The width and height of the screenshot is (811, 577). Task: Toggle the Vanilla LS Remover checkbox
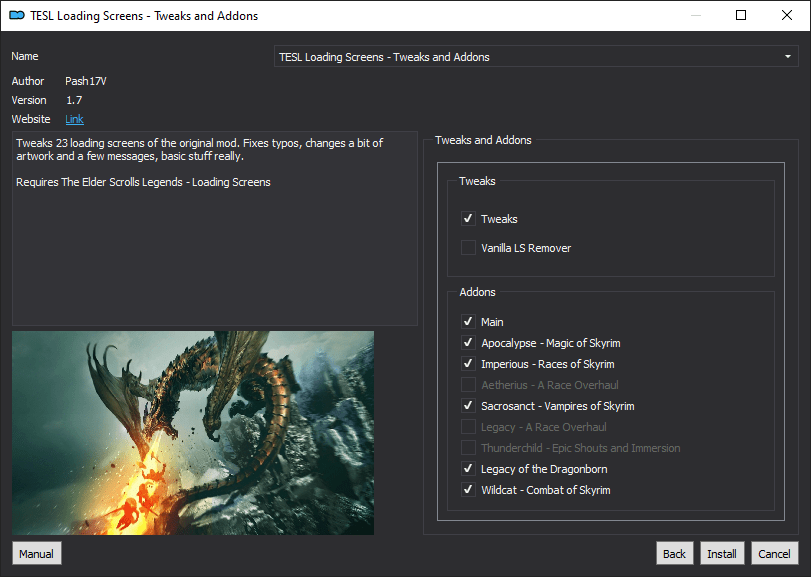coord(468,248)
